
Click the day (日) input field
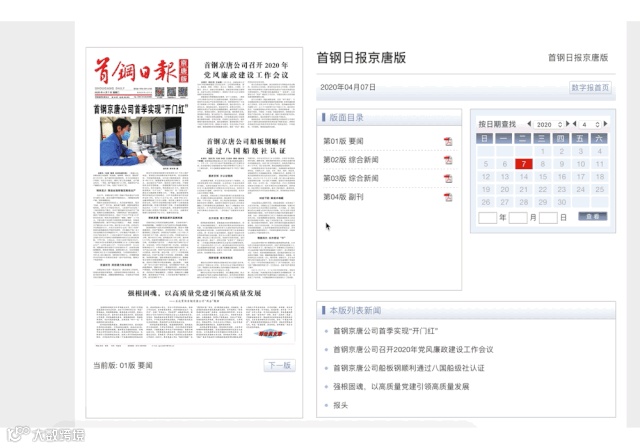548,217
